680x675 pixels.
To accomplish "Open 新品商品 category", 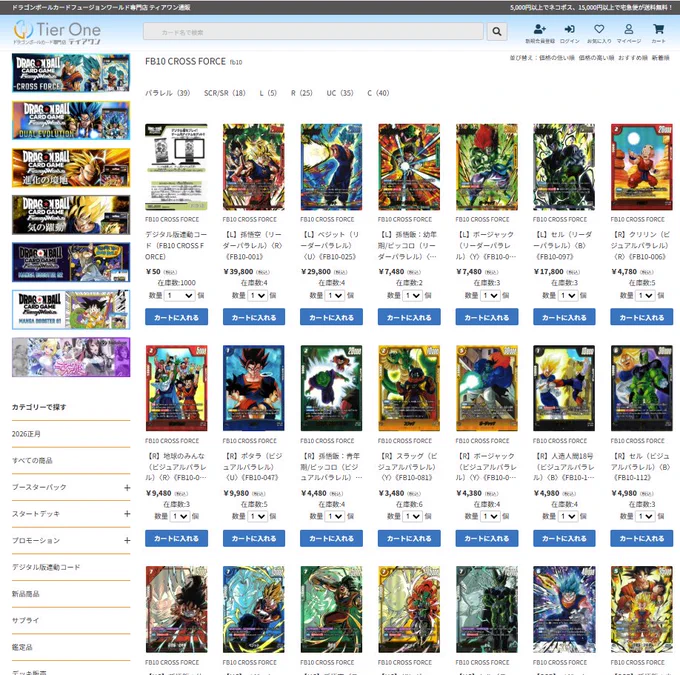I will (x=26, y=594).
